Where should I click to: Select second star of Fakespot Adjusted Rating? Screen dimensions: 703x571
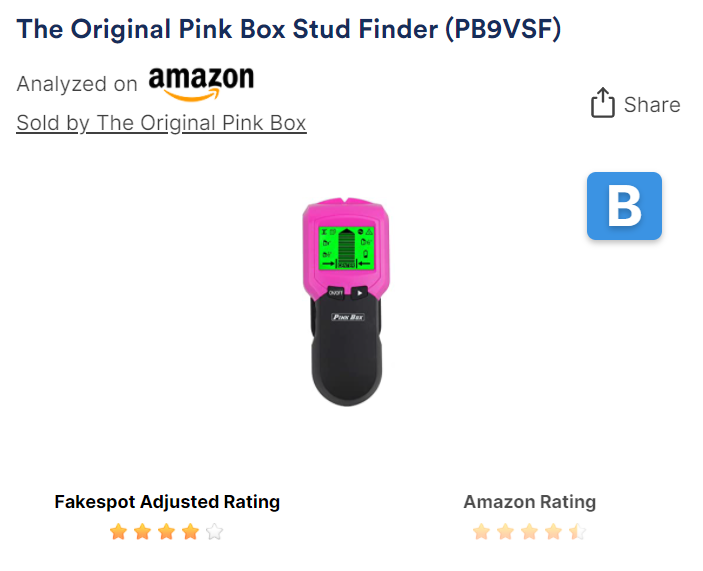click(x=143, y=532)
